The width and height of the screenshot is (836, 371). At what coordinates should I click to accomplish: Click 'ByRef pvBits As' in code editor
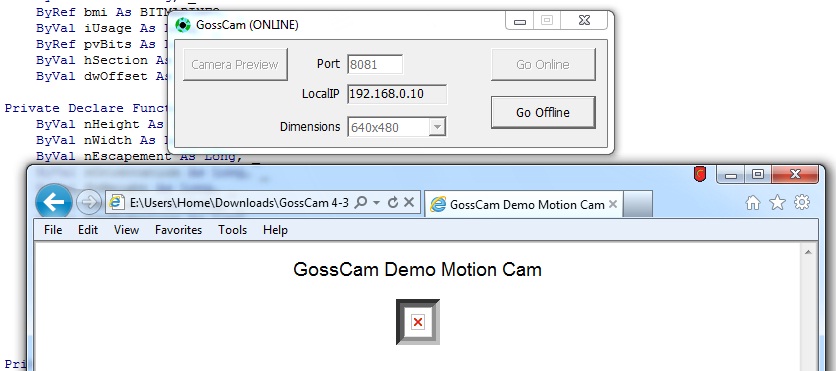pyautogui.click(x=96, y=44)
